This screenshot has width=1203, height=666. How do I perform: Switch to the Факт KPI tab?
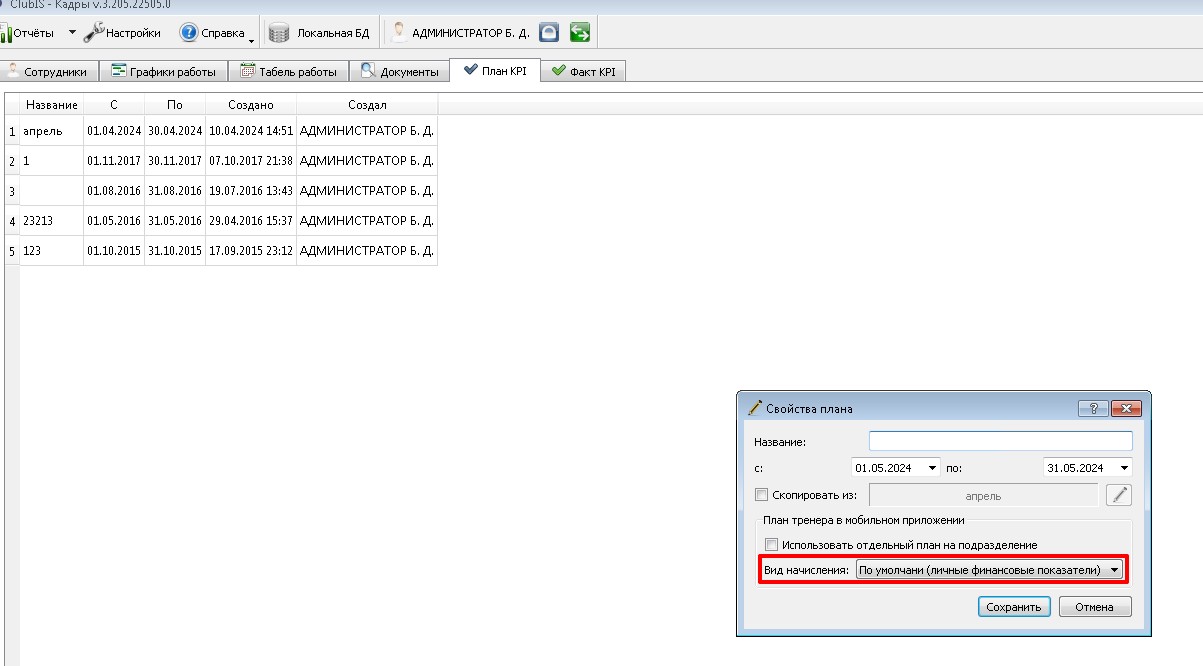click(x=583, y=72)
